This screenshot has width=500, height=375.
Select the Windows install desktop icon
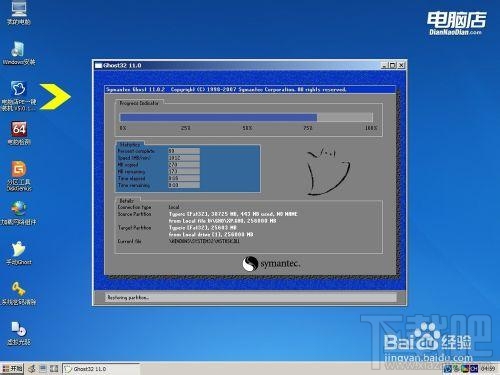coord(19,53)
